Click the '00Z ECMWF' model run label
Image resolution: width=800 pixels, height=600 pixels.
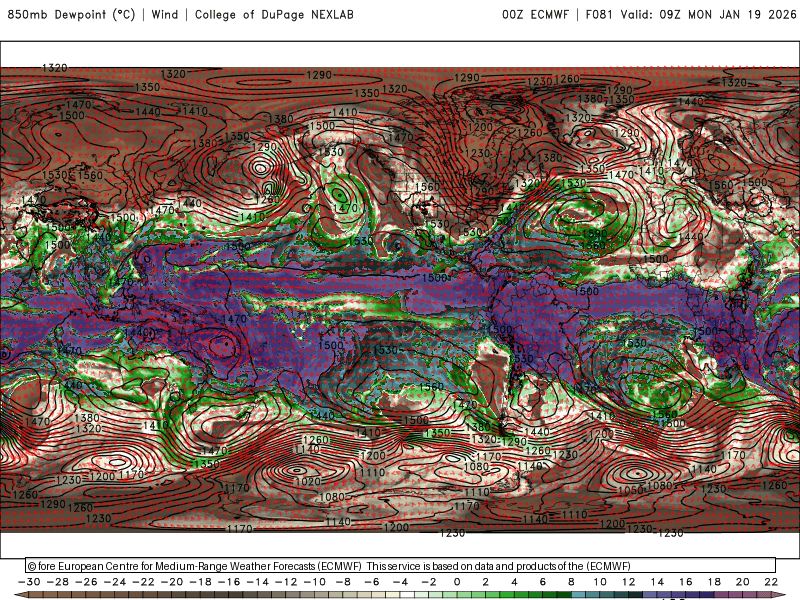[x=535, y=14]
